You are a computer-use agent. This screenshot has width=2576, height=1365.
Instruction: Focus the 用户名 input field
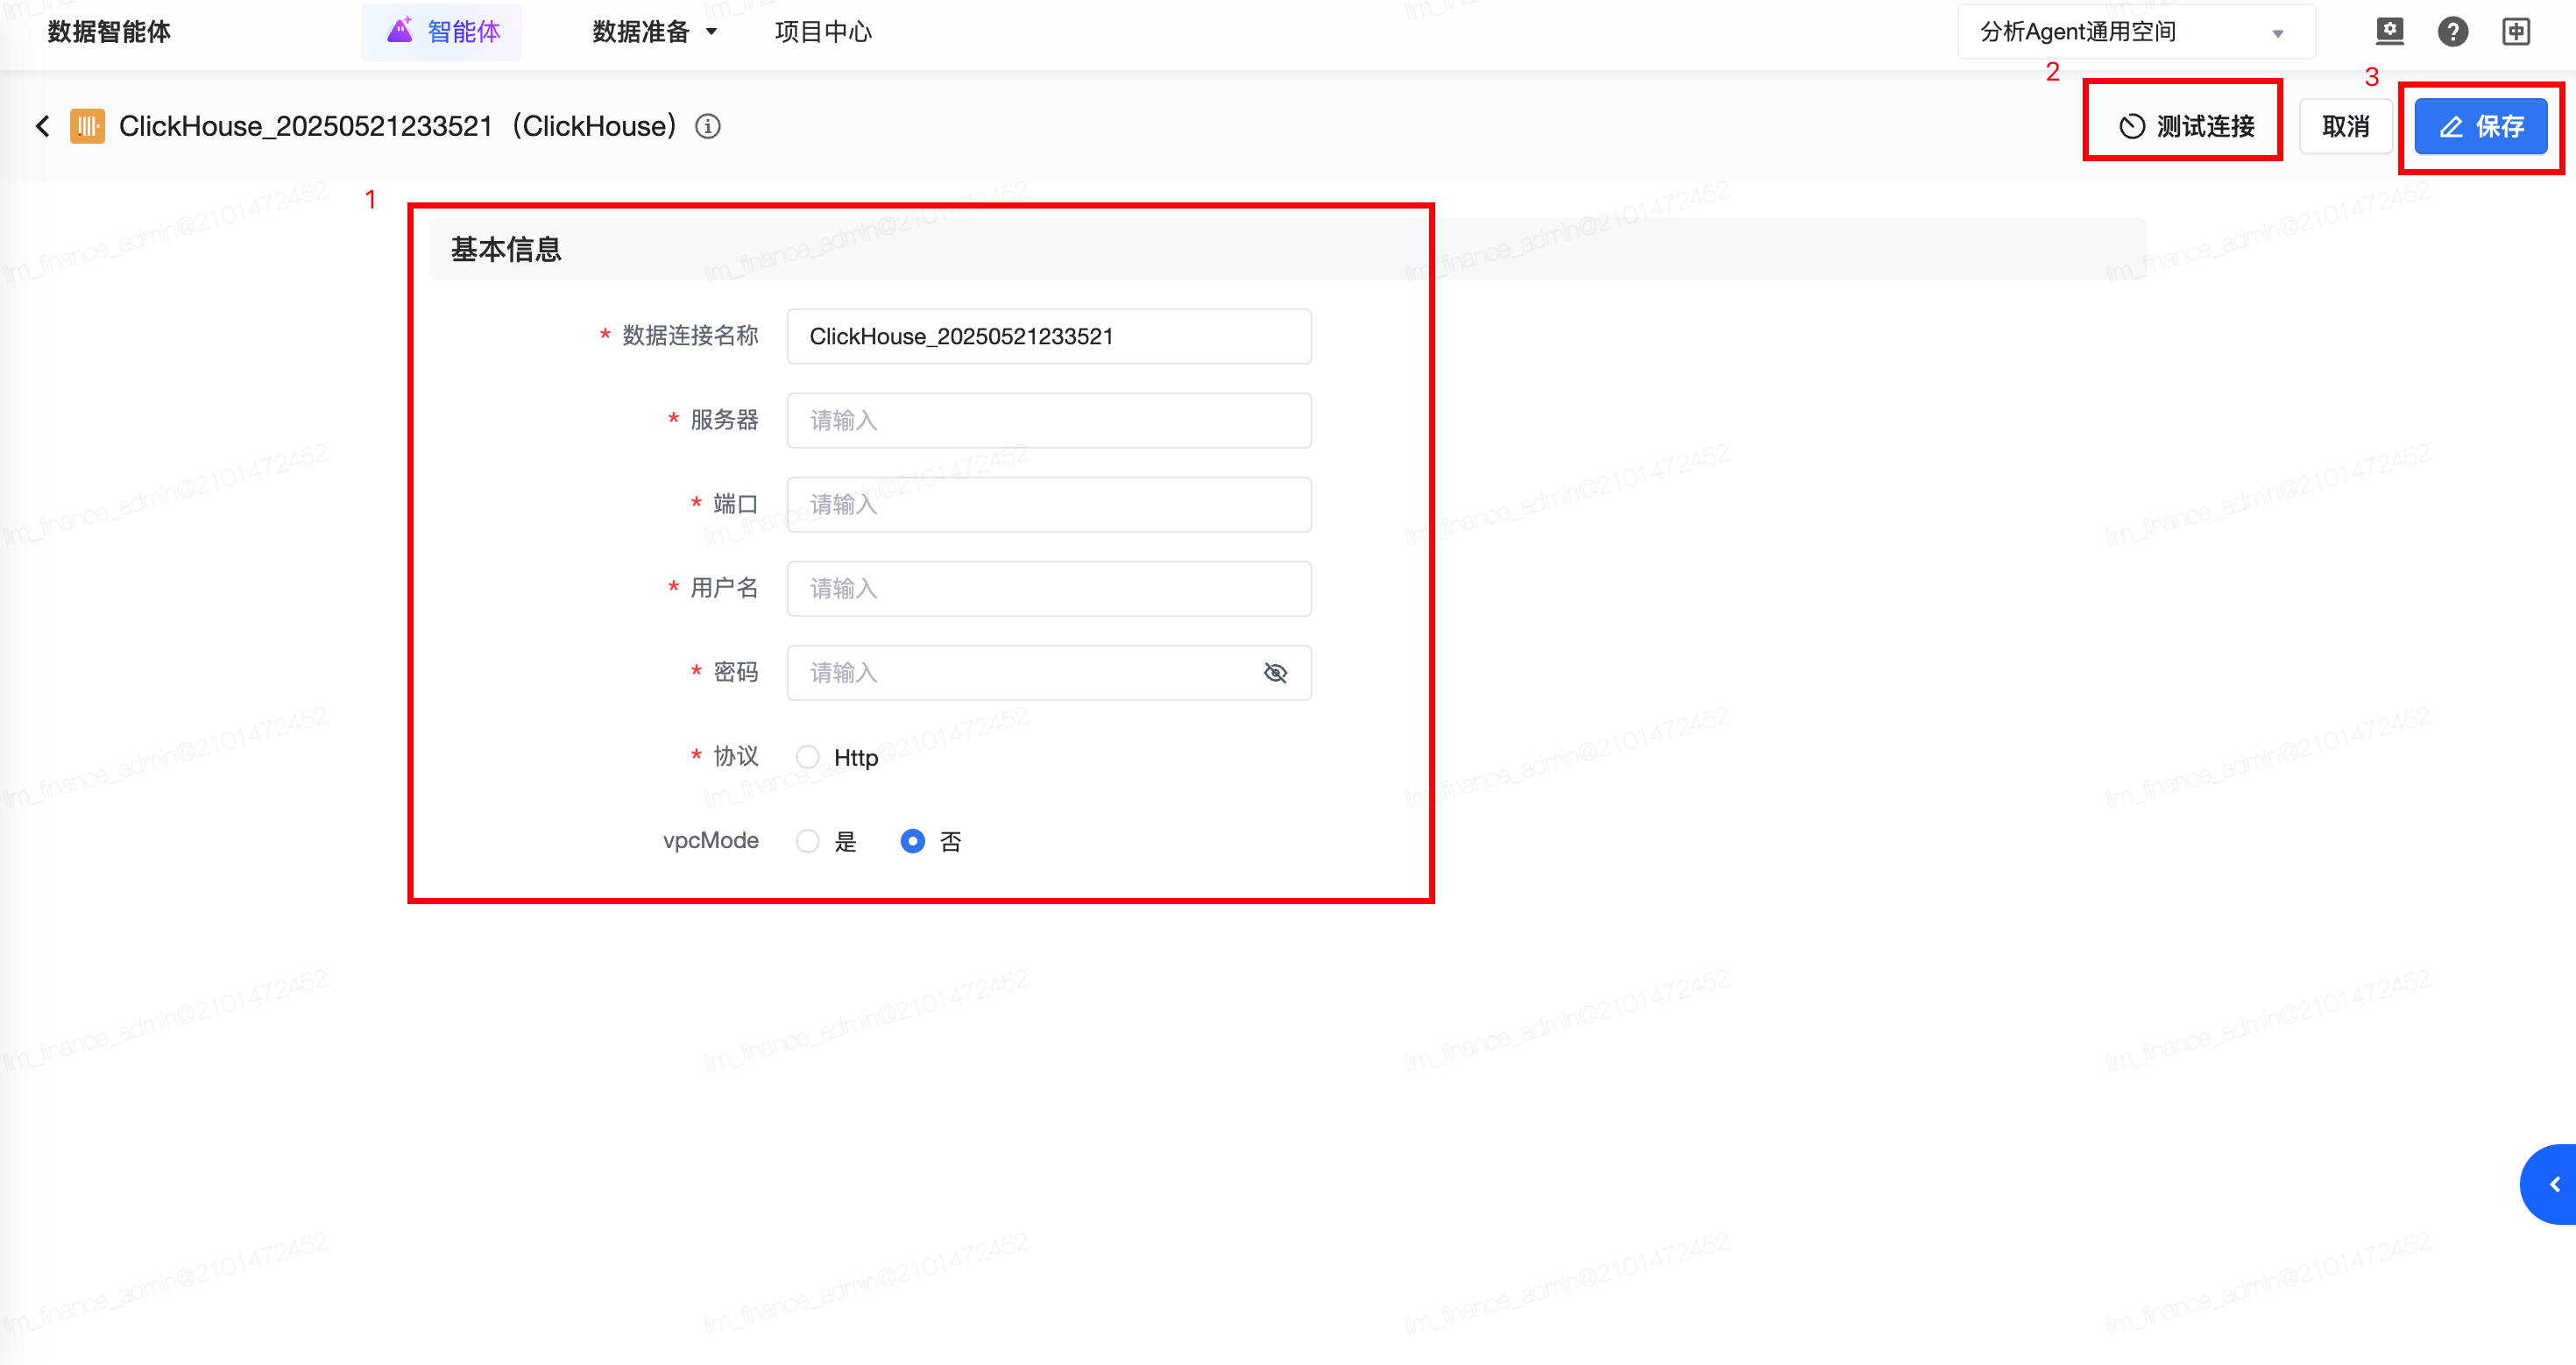[x=1049, y=588]
